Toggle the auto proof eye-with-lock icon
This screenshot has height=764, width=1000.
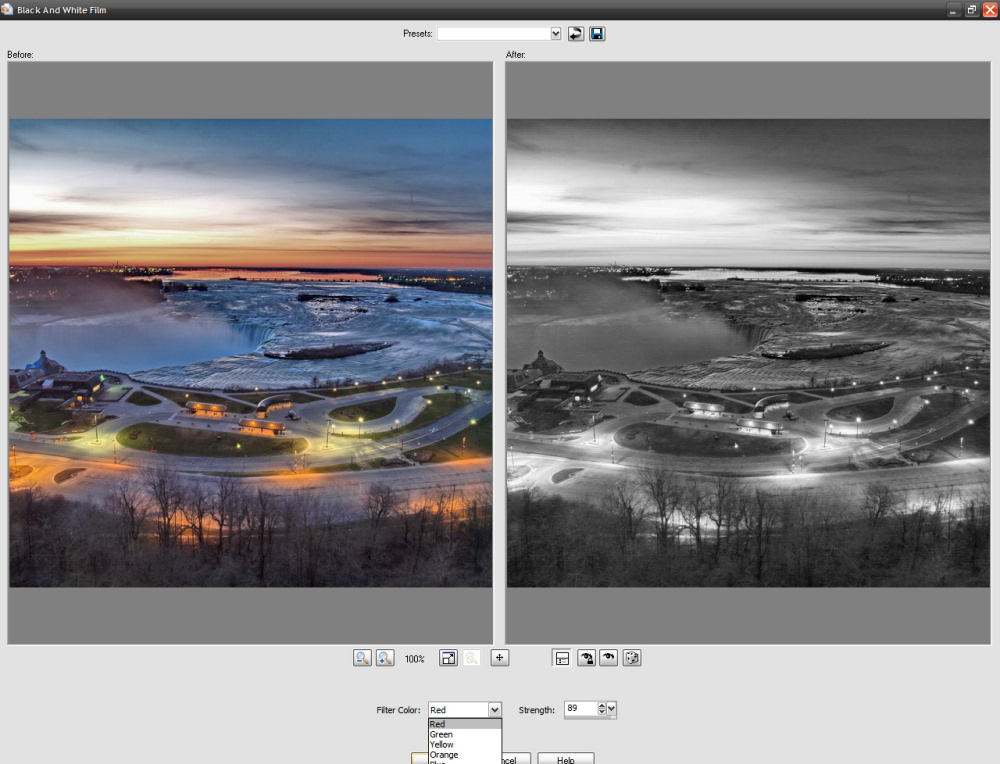click(586, 657)
